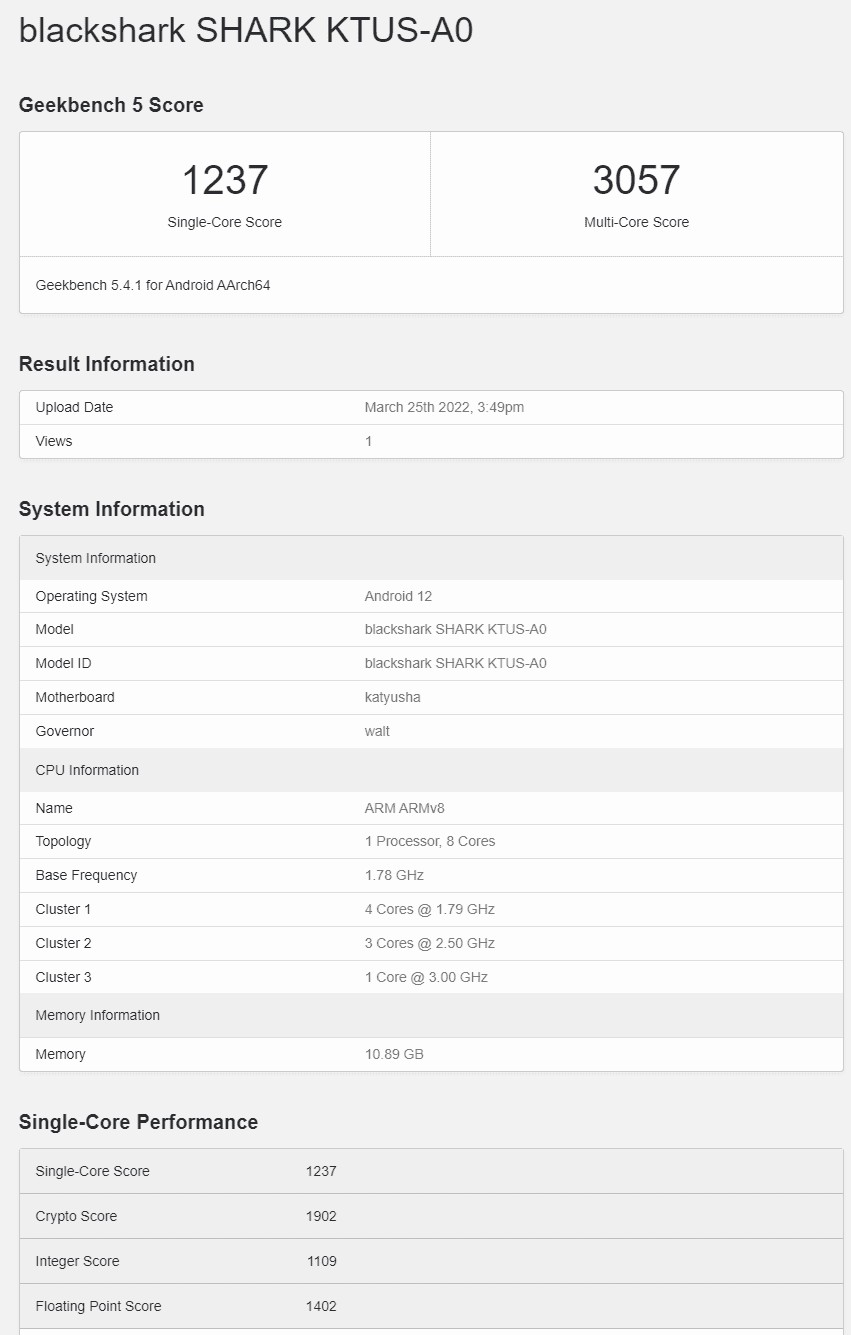
Task: Click the "Crypto Score" label
Action: [x=76, y=1216]
